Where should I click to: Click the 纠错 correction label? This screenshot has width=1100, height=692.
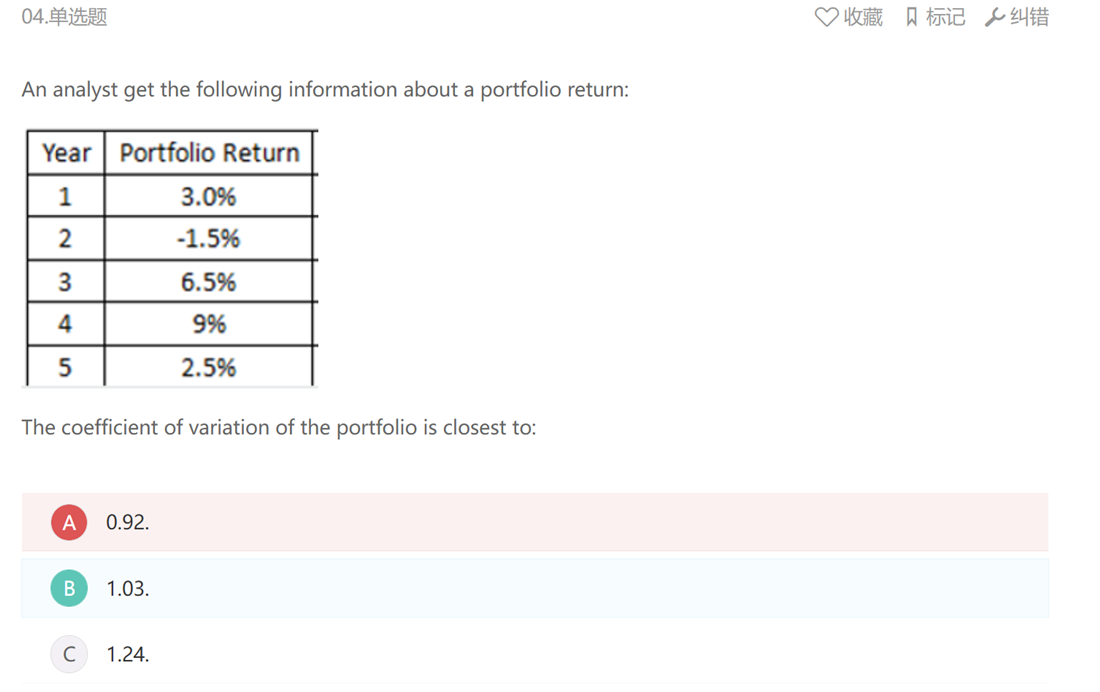[1029, 17]
